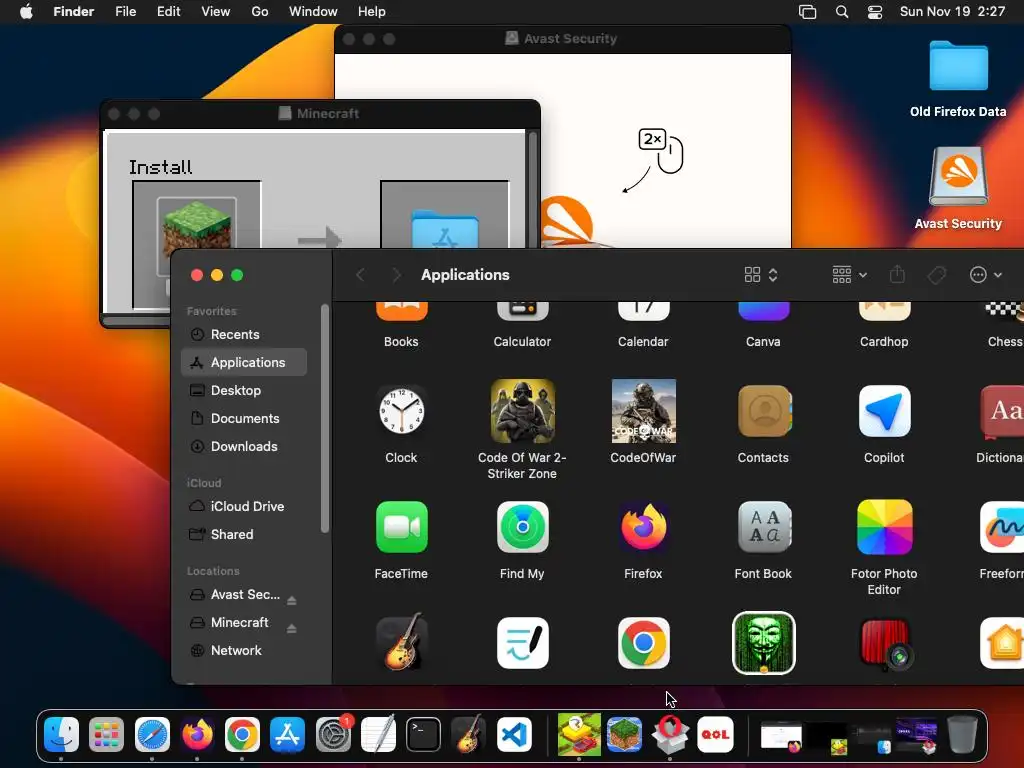Open the Home app house icon

click(1003, 643)
